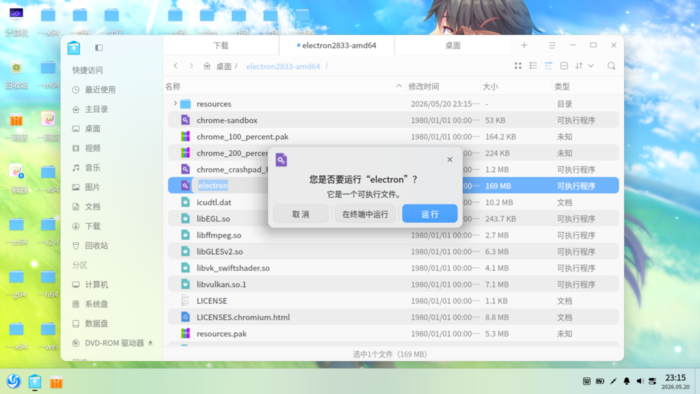Switch to tree view mode
This screenshot has height=394, width=700.
pyautogui.click(x=549, y=66)
